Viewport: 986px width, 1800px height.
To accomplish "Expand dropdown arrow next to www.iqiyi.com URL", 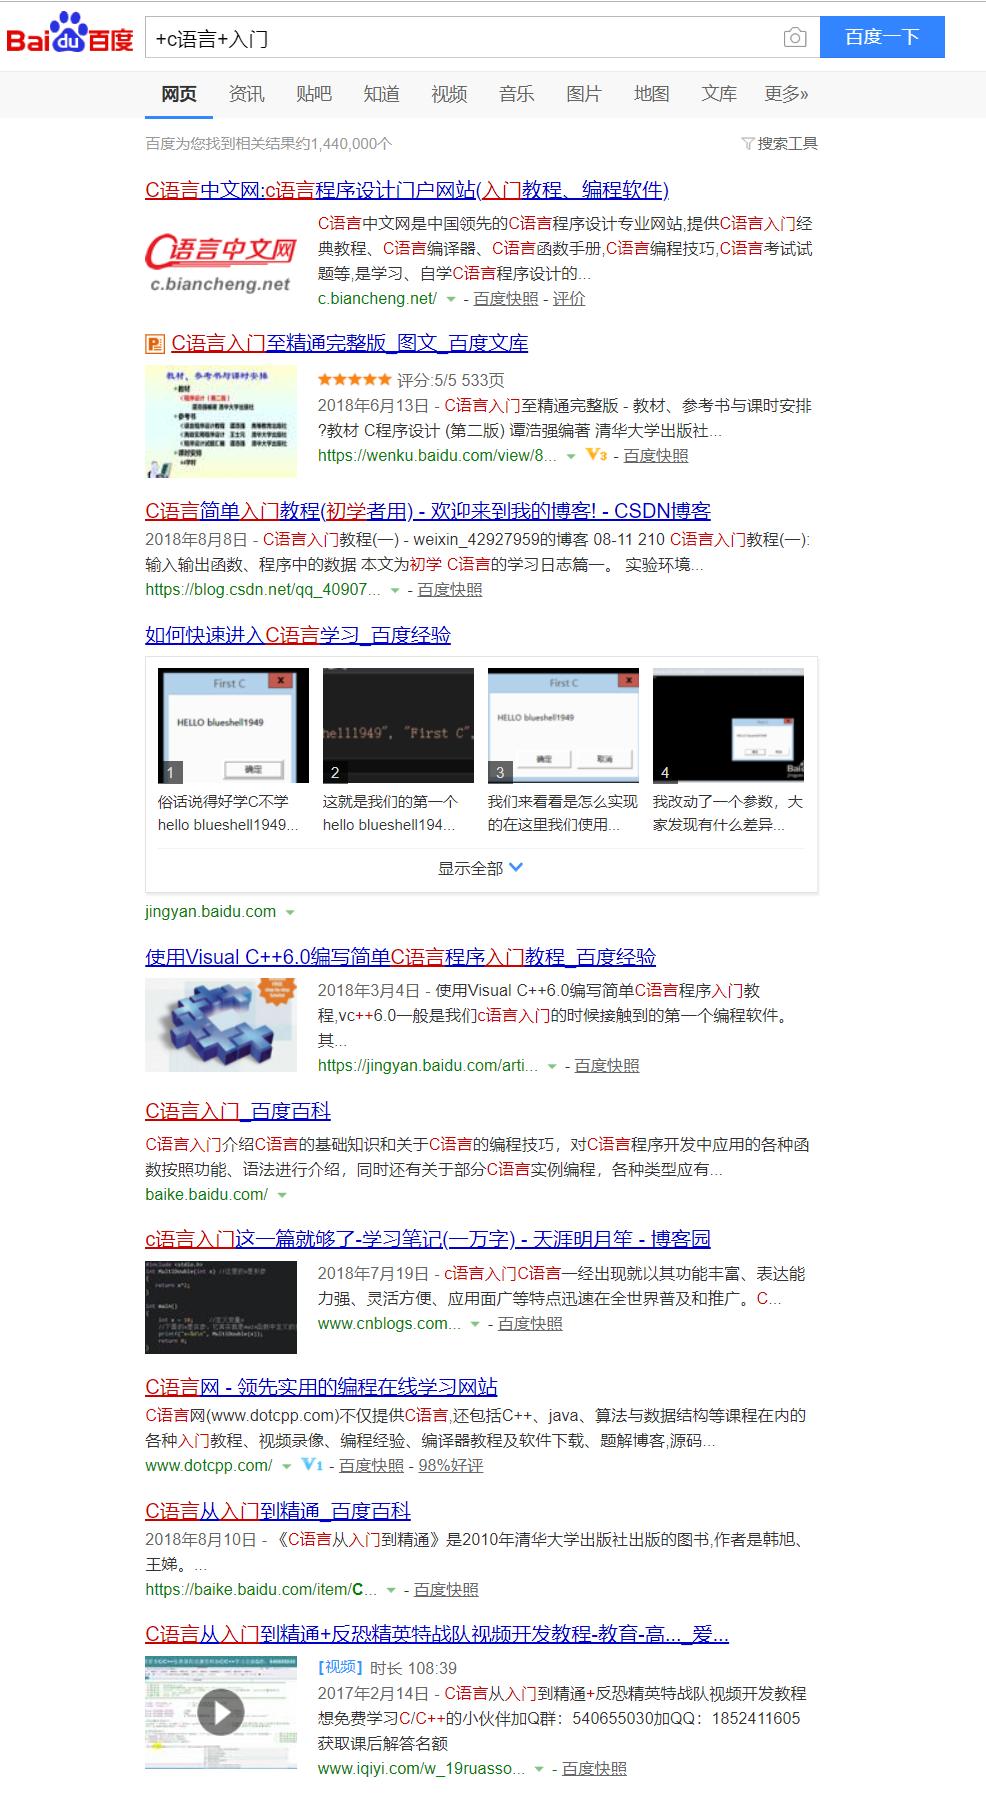I will pyautogui.click(x=539, y=1770).
